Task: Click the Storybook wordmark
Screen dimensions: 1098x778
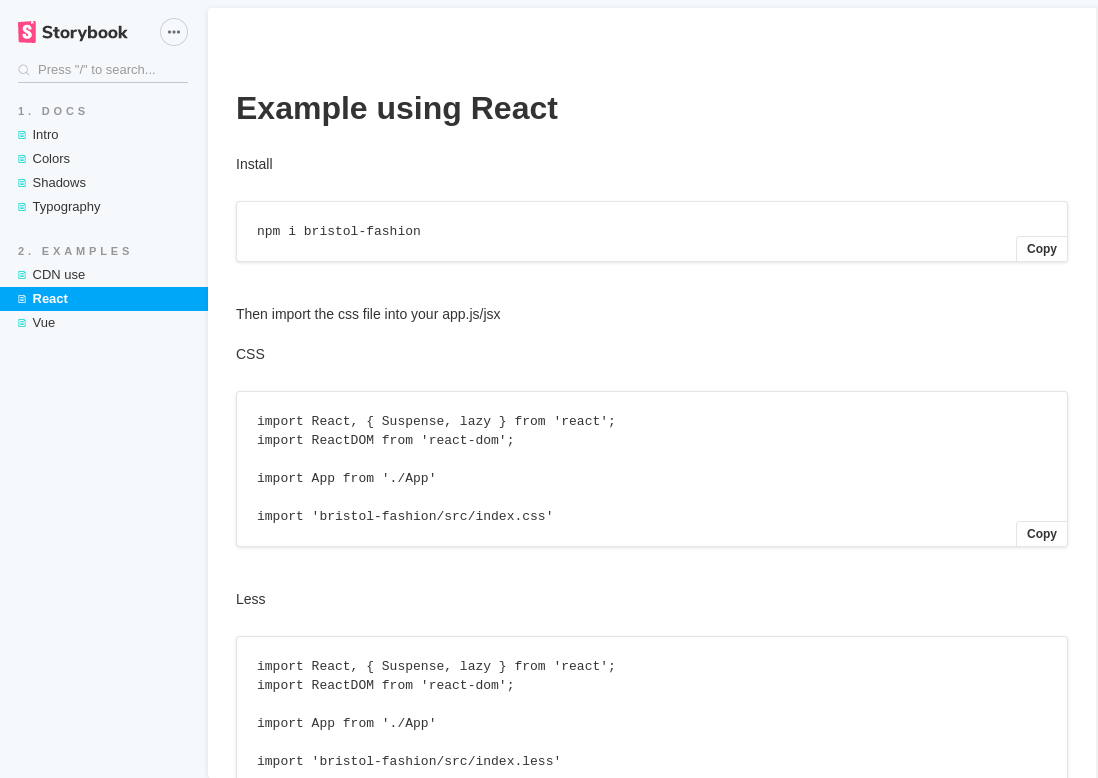Action: pyautogui.click(x=85, y=32)
